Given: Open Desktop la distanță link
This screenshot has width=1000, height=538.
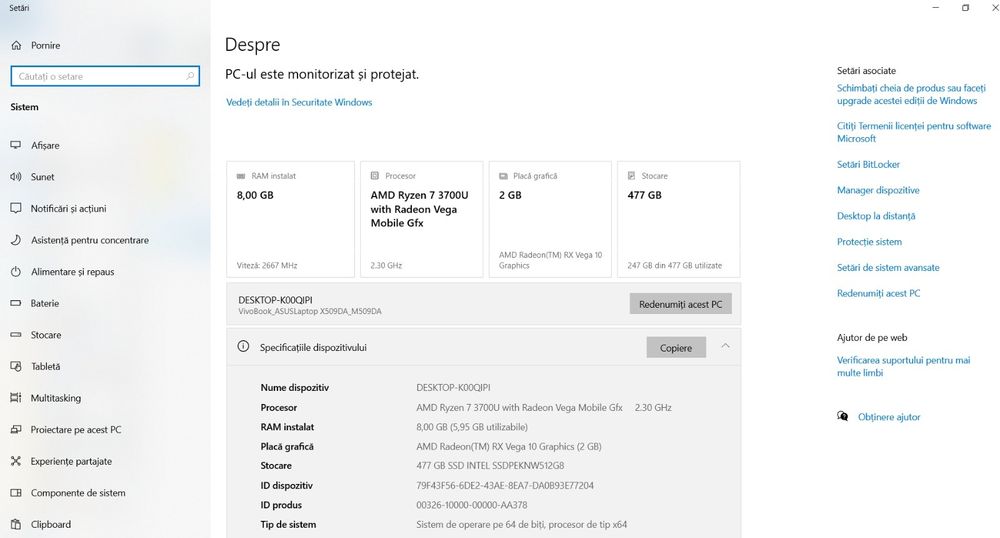Looking at the screenshot, I should click(x=876, y=216).
